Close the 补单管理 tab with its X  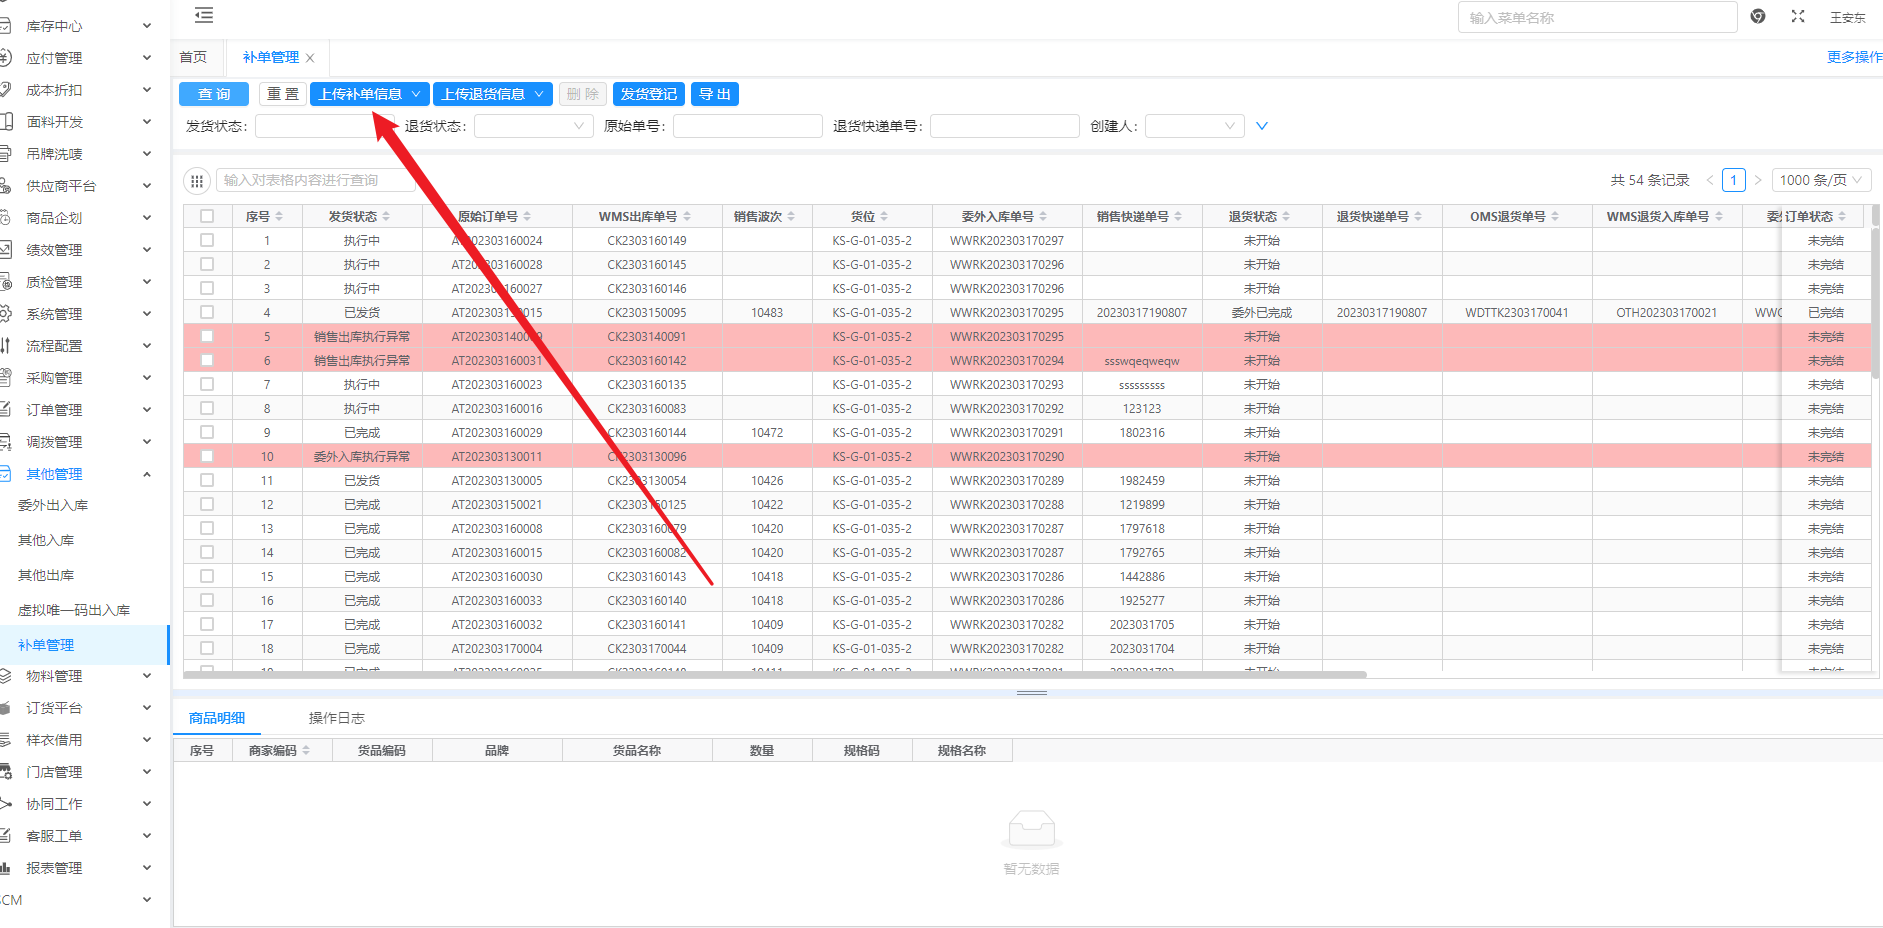(x=310, y=58)
